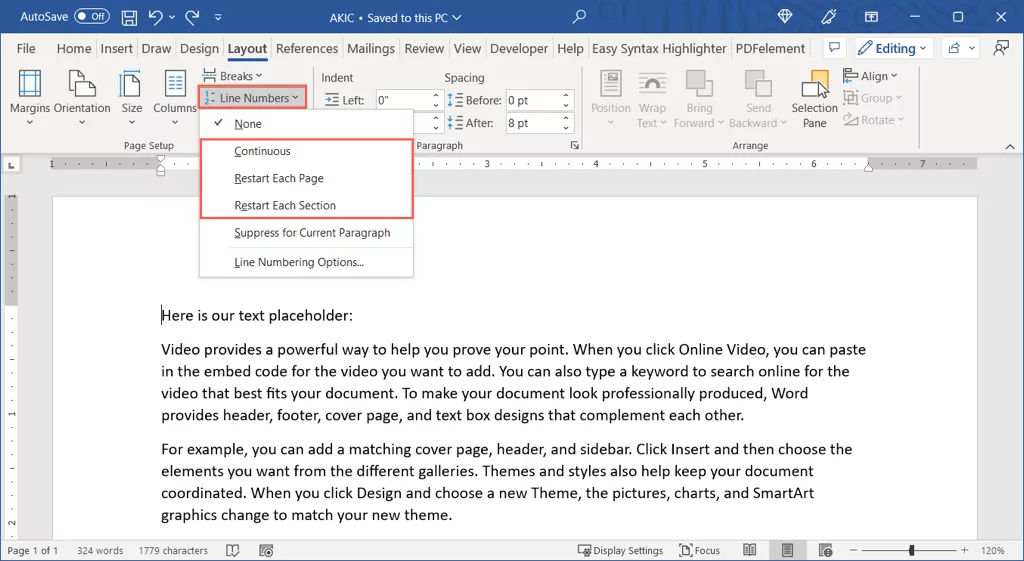Viewport: 1024px width, 561px height.
Task: Click the diamond Premium icon
Action: tap(785, 17)
